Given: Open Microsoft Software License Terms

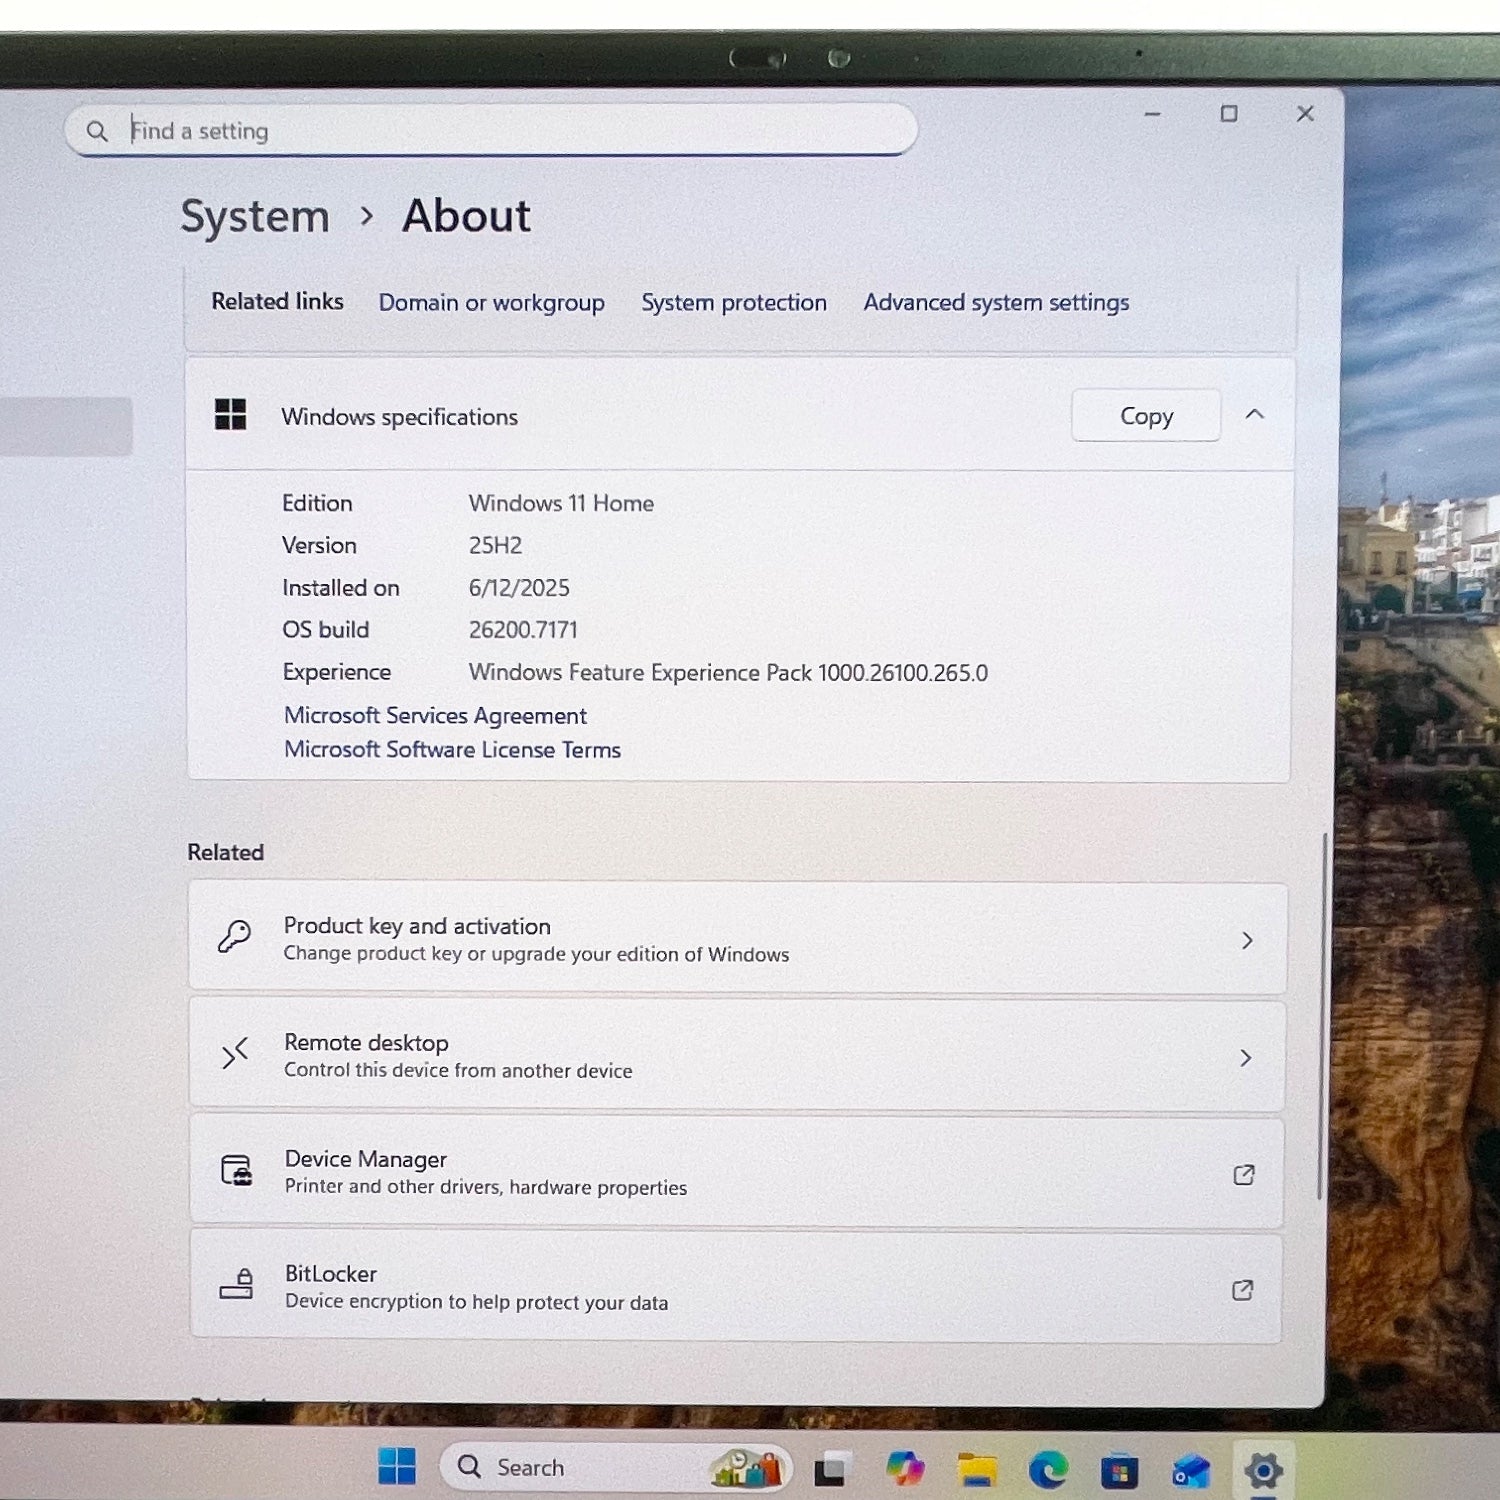Looking at the screenshot, I should [x=452, y=750].
